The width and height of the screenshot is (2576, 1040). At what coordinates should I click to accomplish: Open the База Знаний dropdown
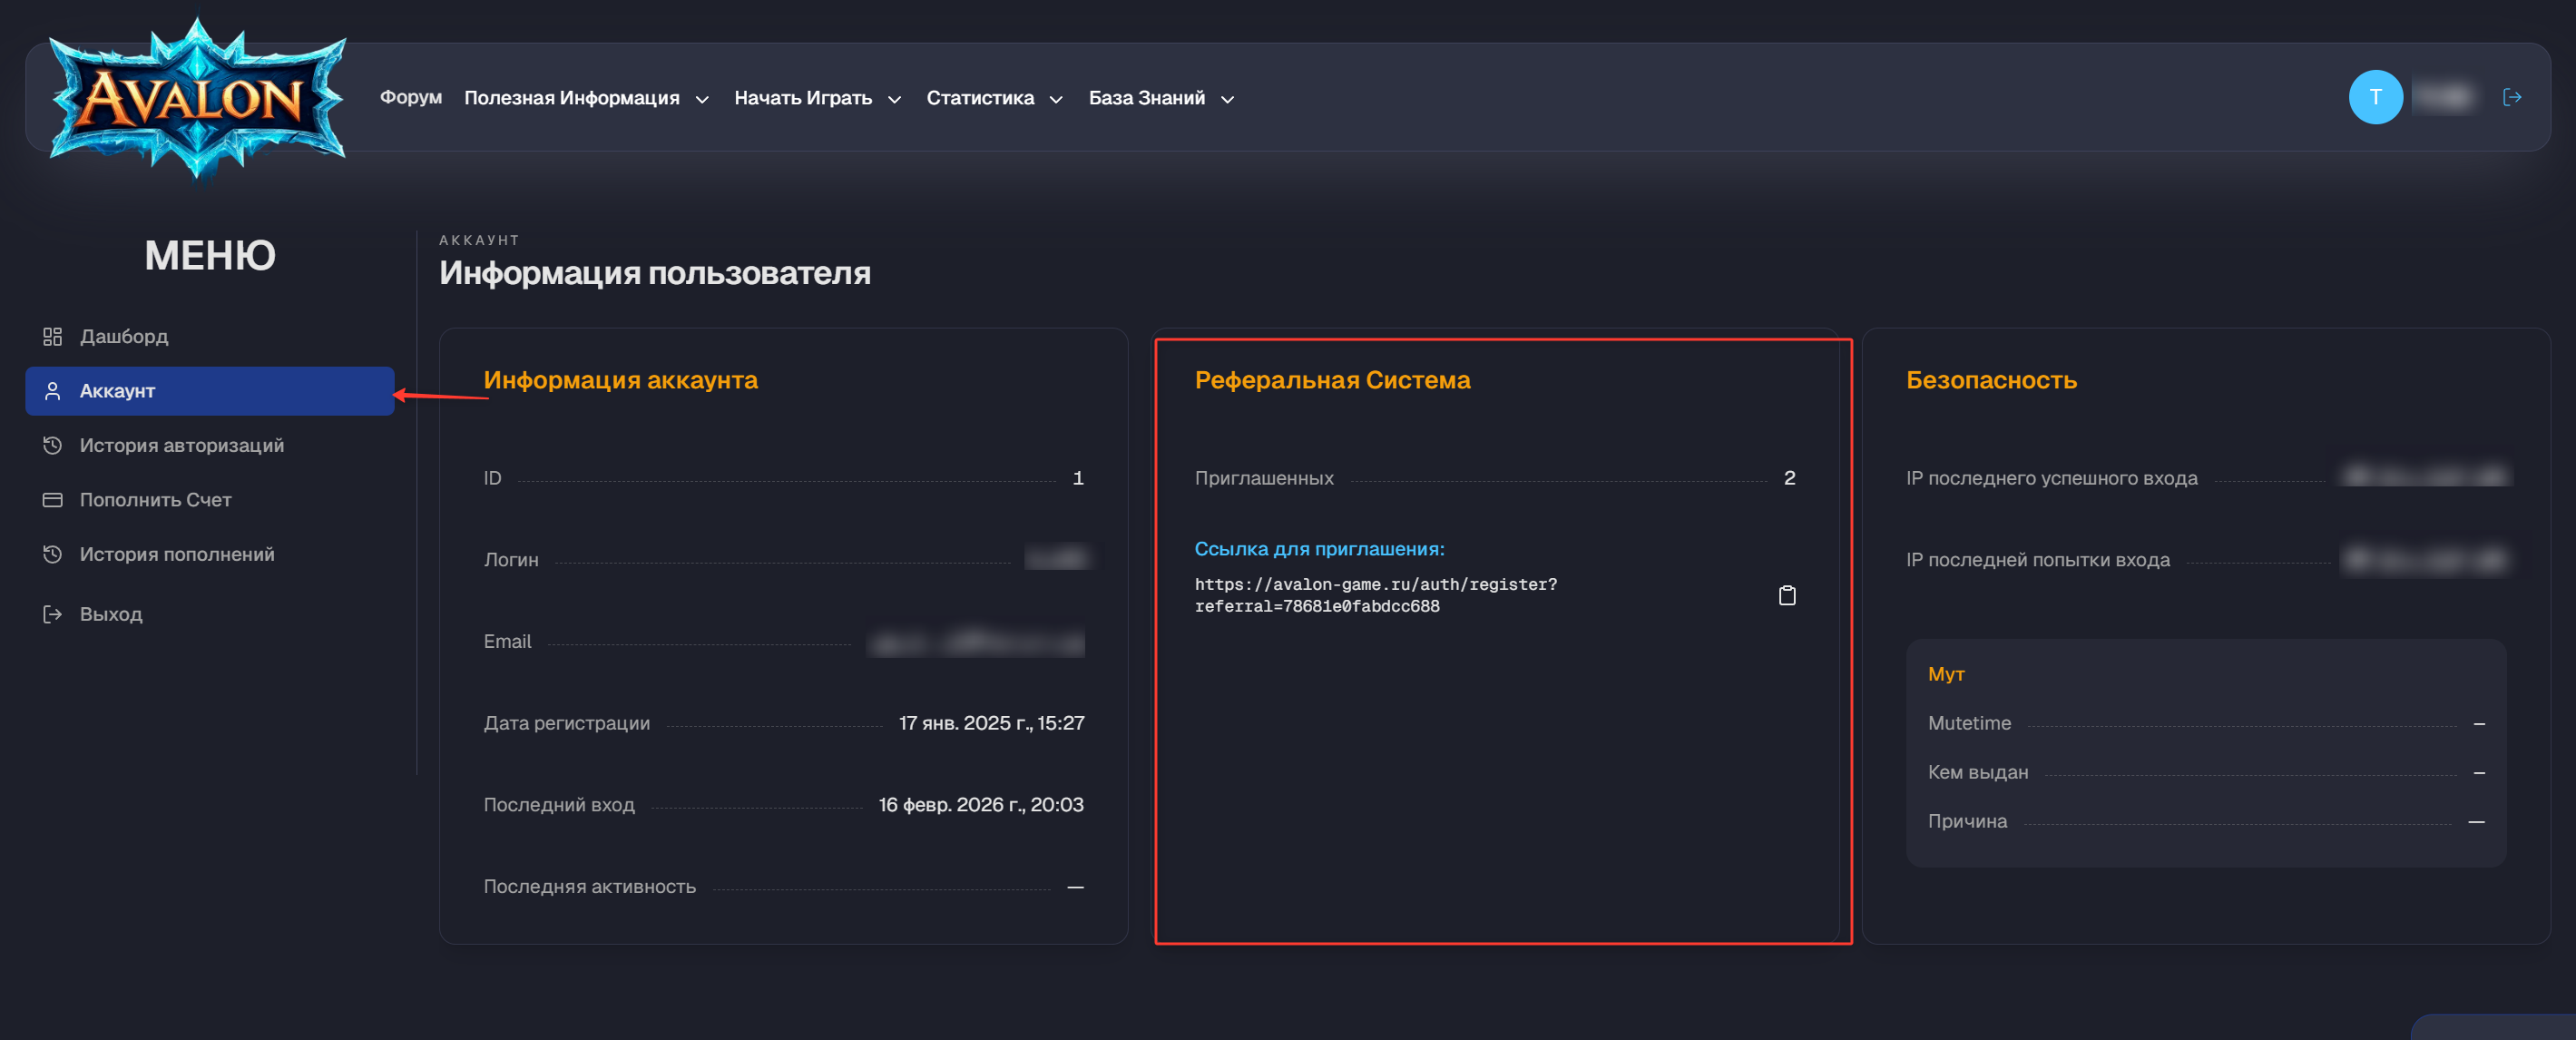[x=1160, y=98]
